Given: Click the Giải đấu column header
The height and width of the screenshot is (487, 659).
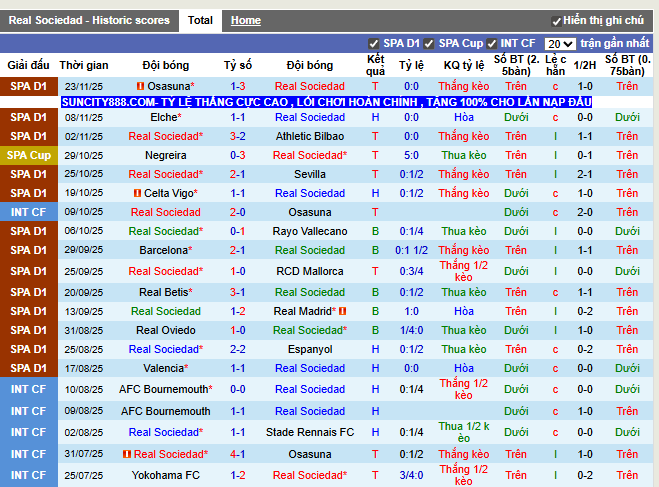Looking at the screenshot, I should (x=29, y=65).
